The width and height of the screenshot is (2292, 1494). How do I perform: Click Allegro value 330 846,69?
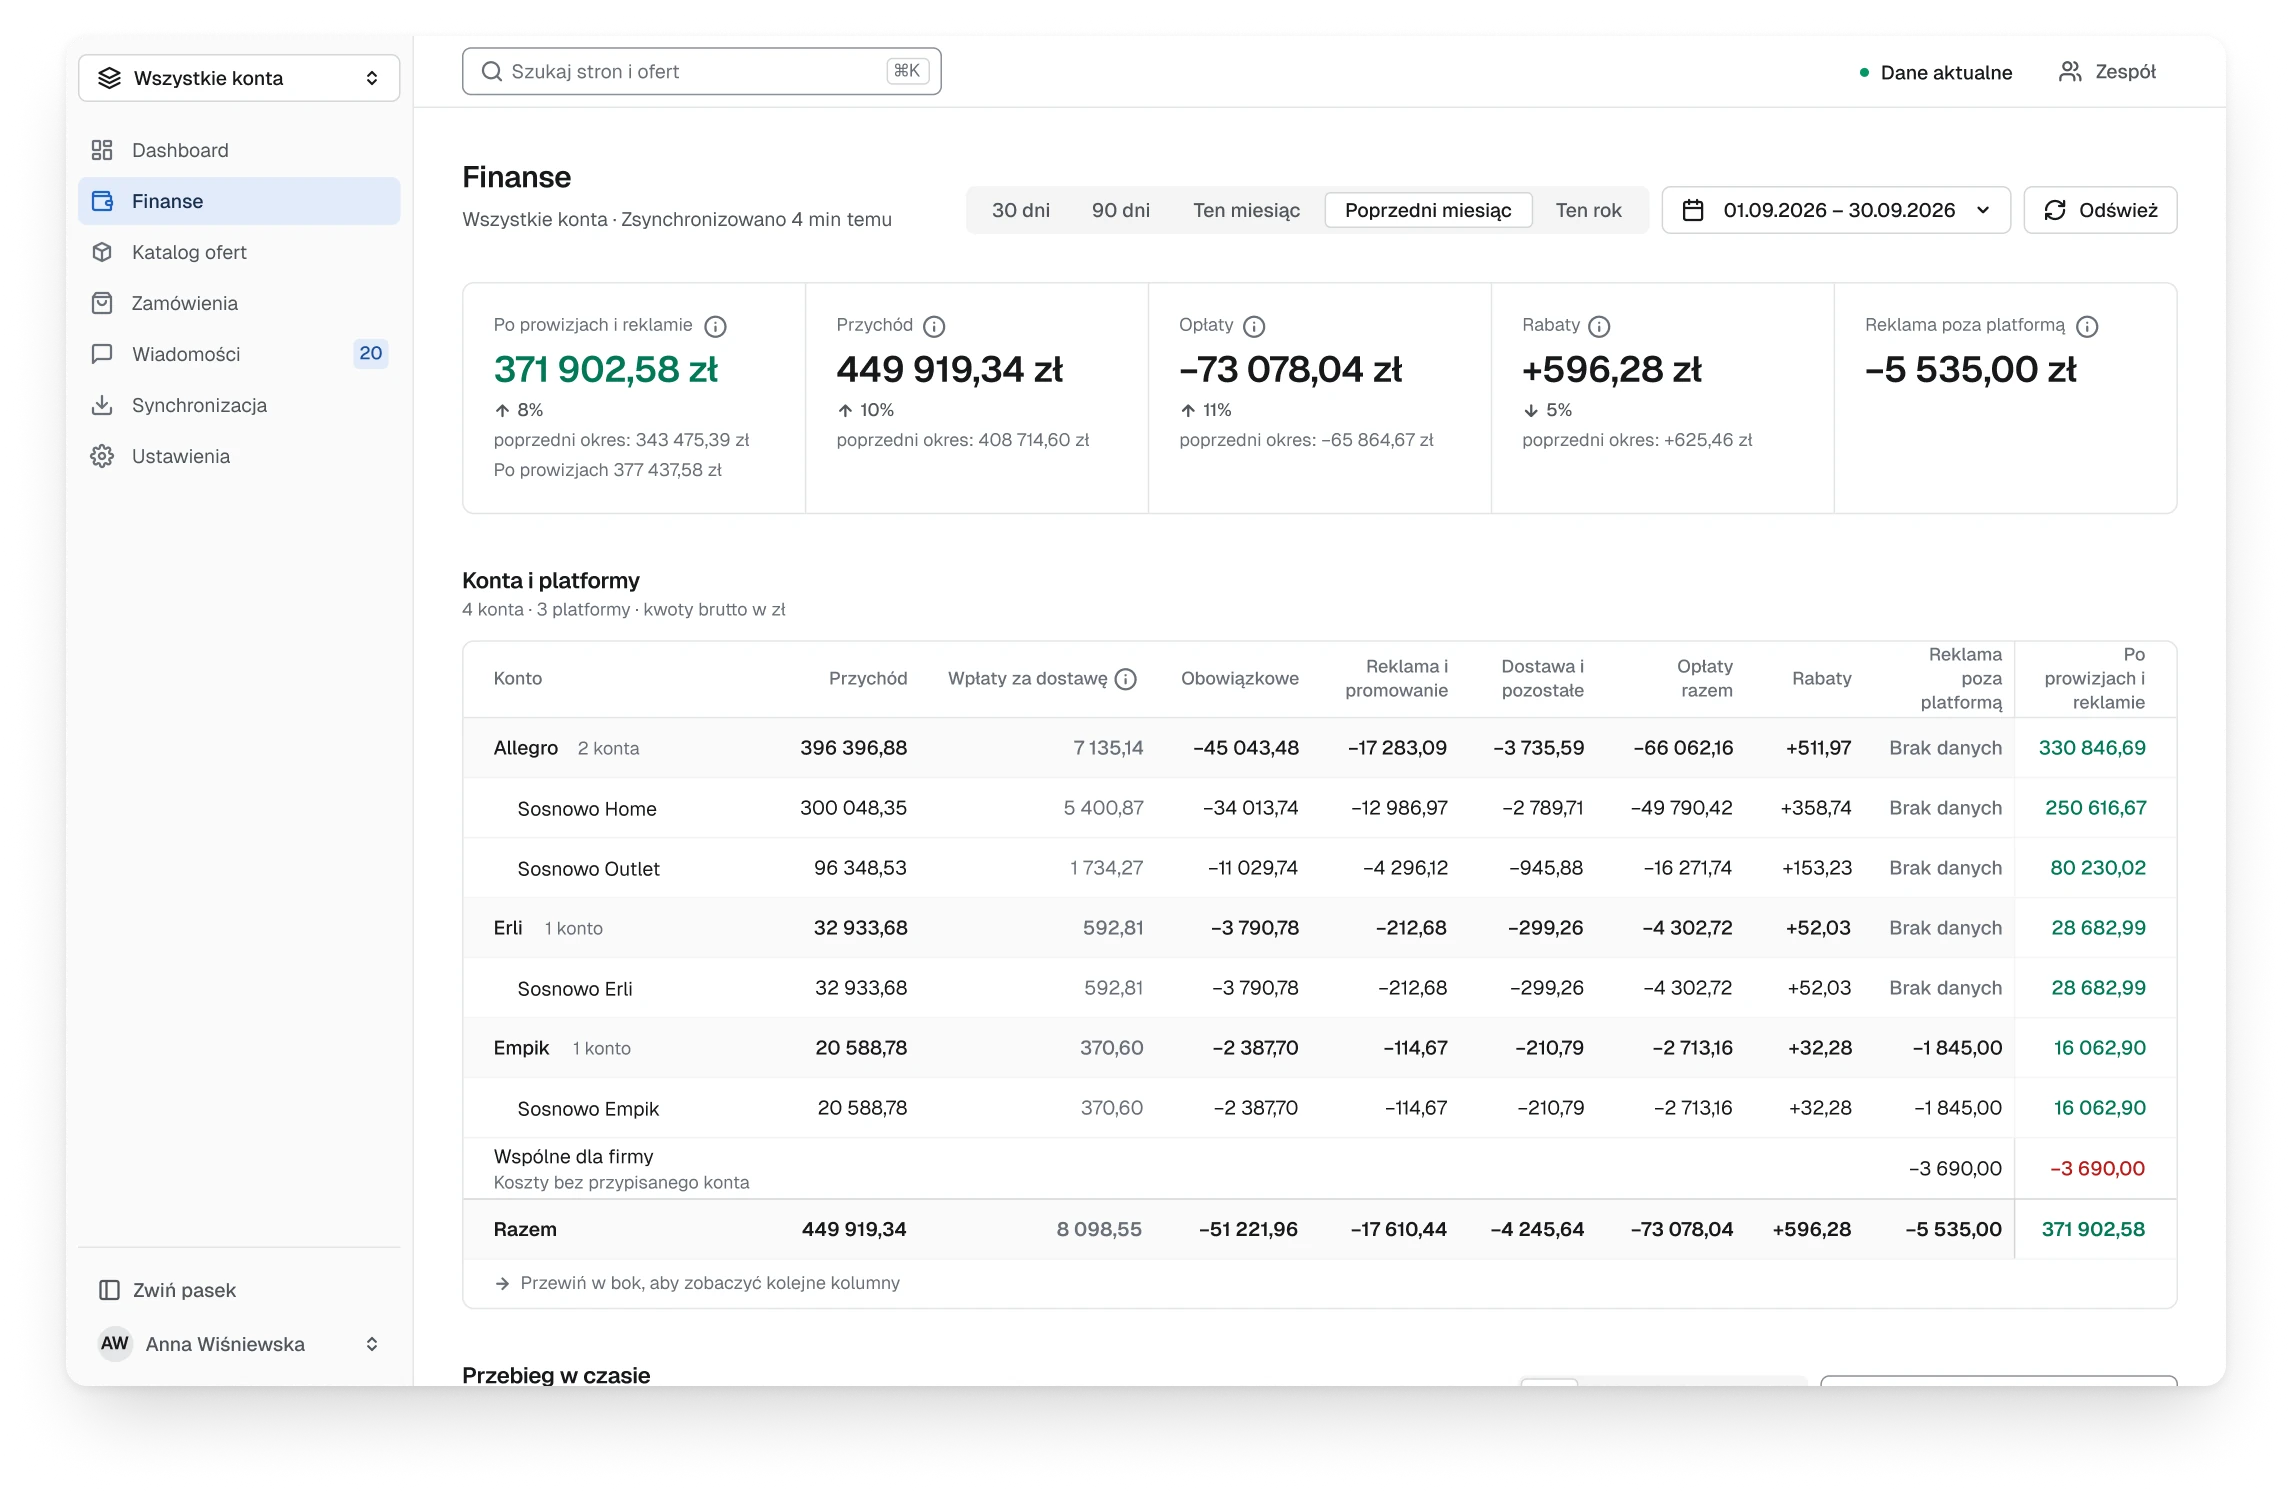[x=2092, y=748]
